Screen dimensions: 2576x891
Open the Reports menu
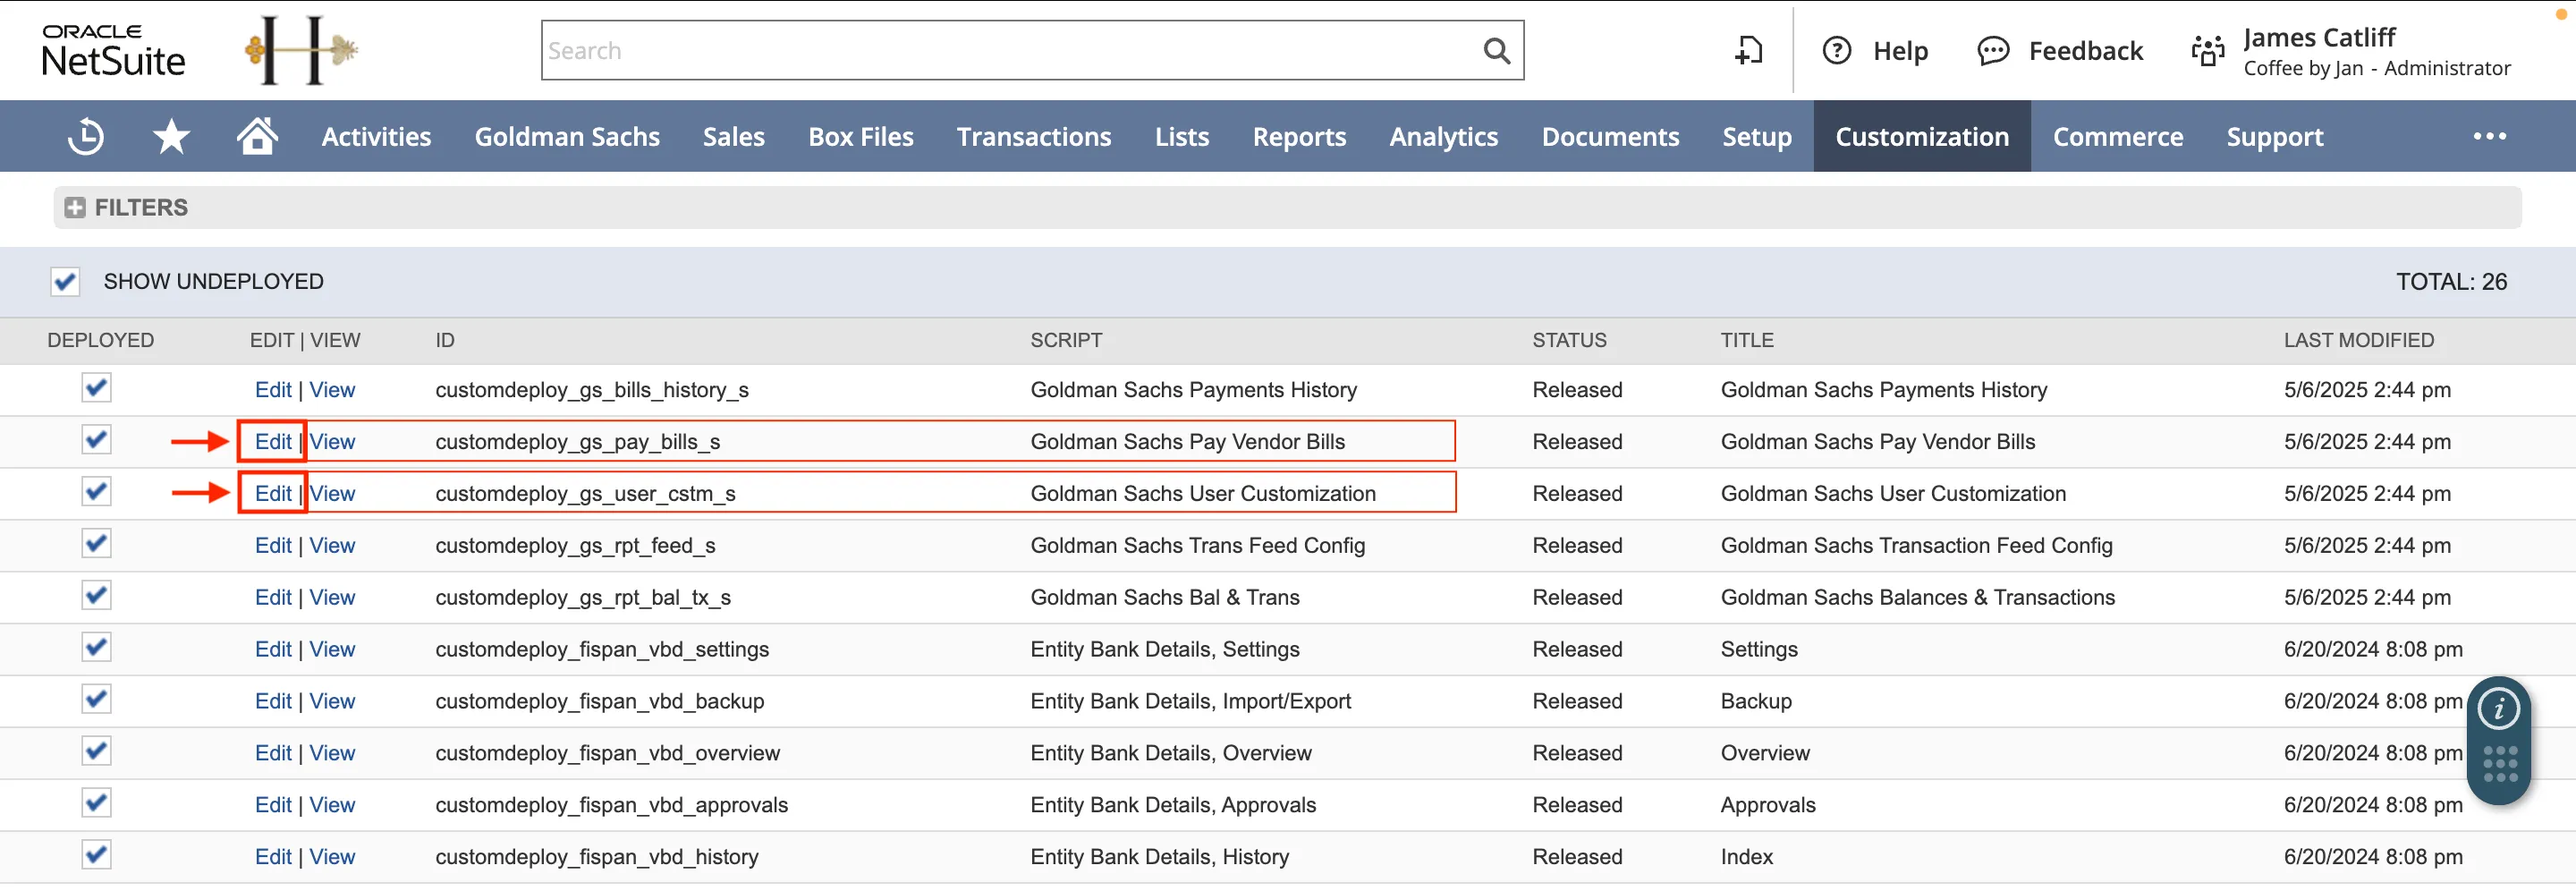[1298, 136]
